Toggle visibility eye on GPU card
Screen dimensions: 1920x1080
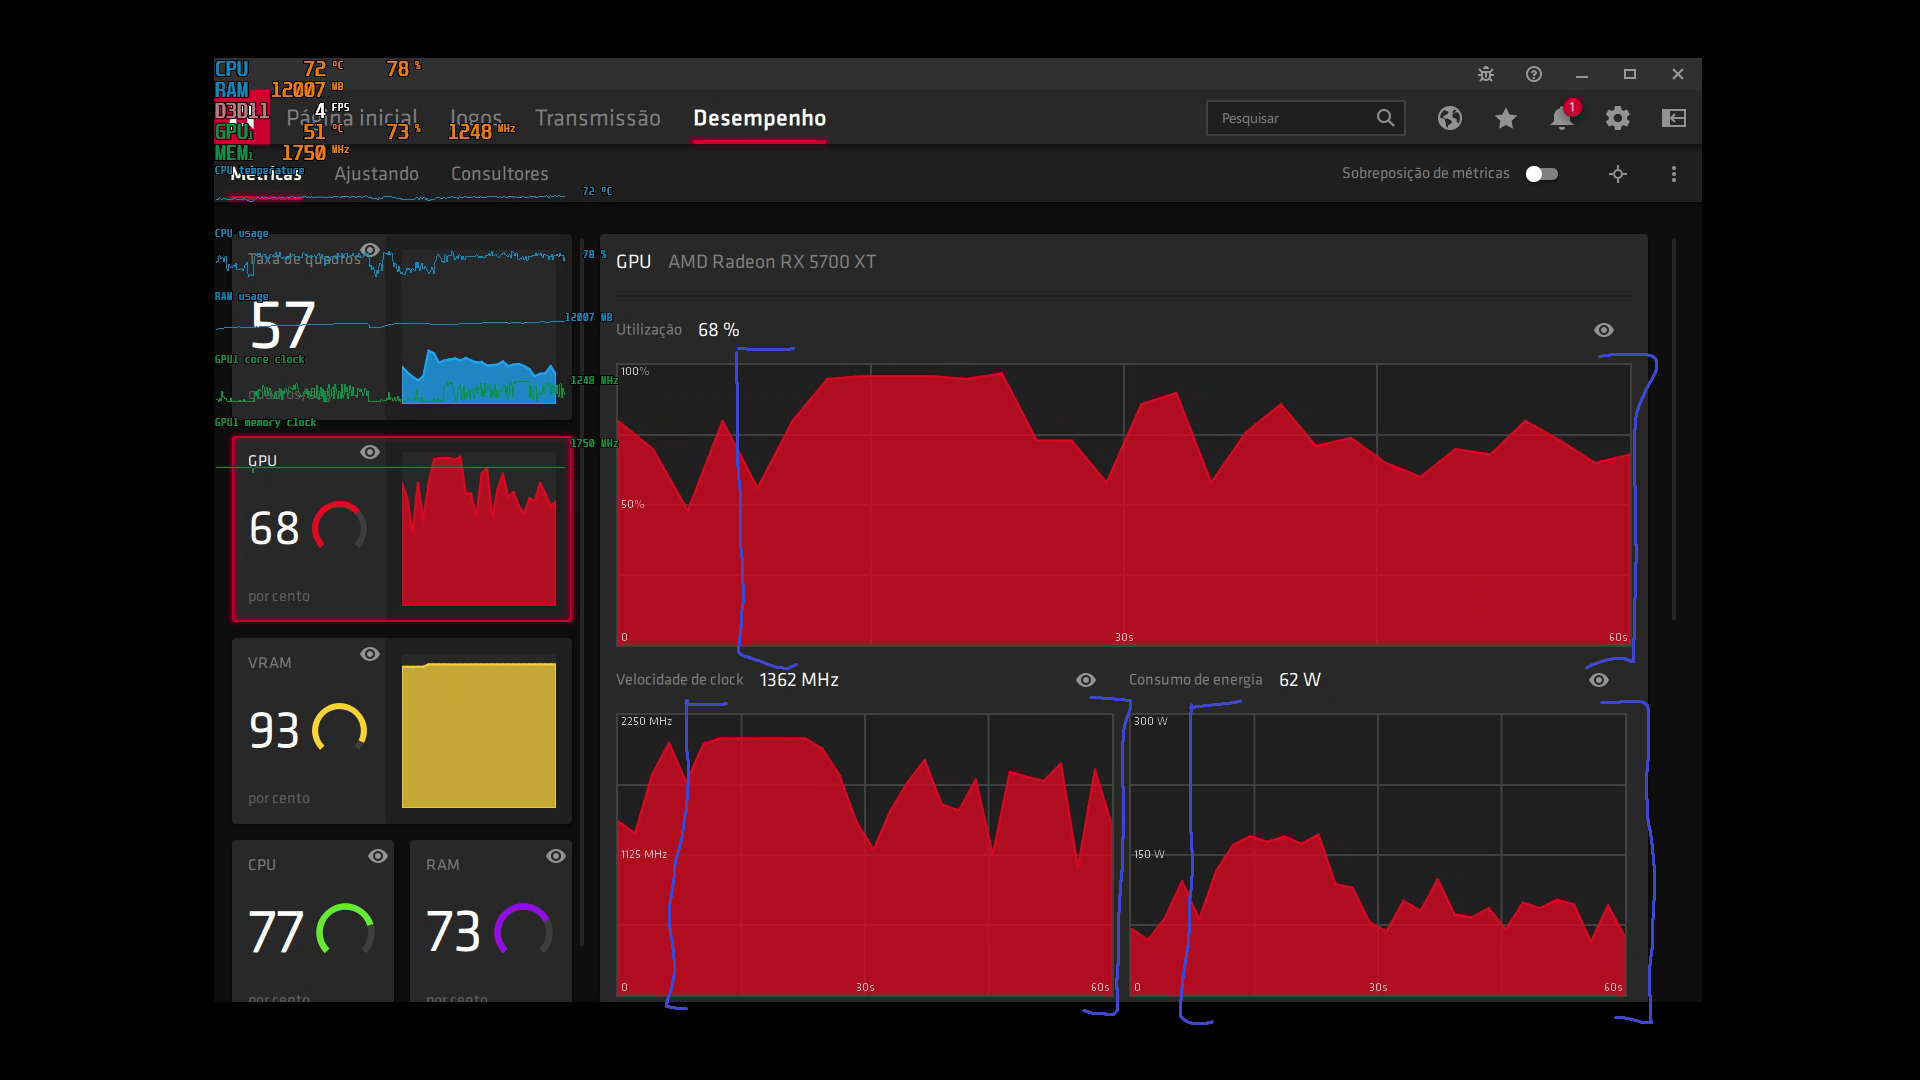tap(370, 452)
